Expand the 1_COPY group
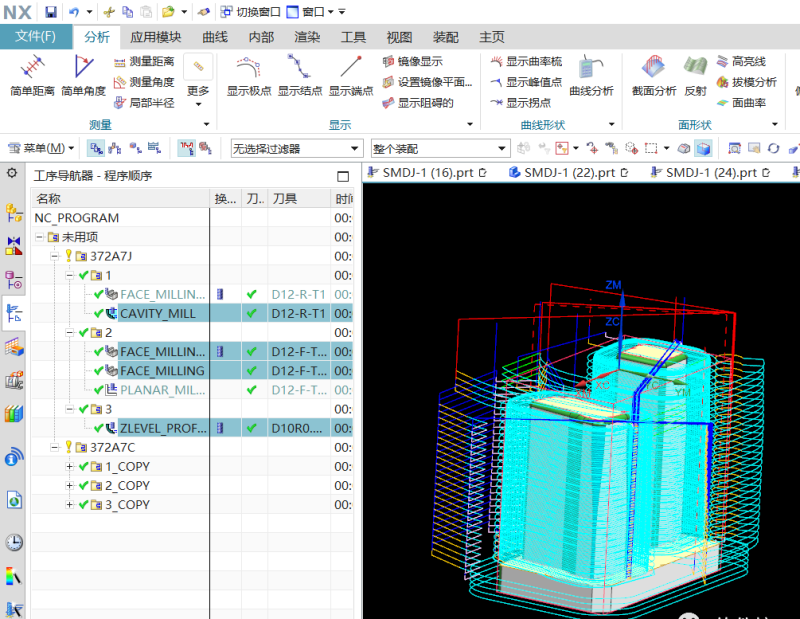Image resolution: width=800 pixels, height=619 pixels. 69,466
